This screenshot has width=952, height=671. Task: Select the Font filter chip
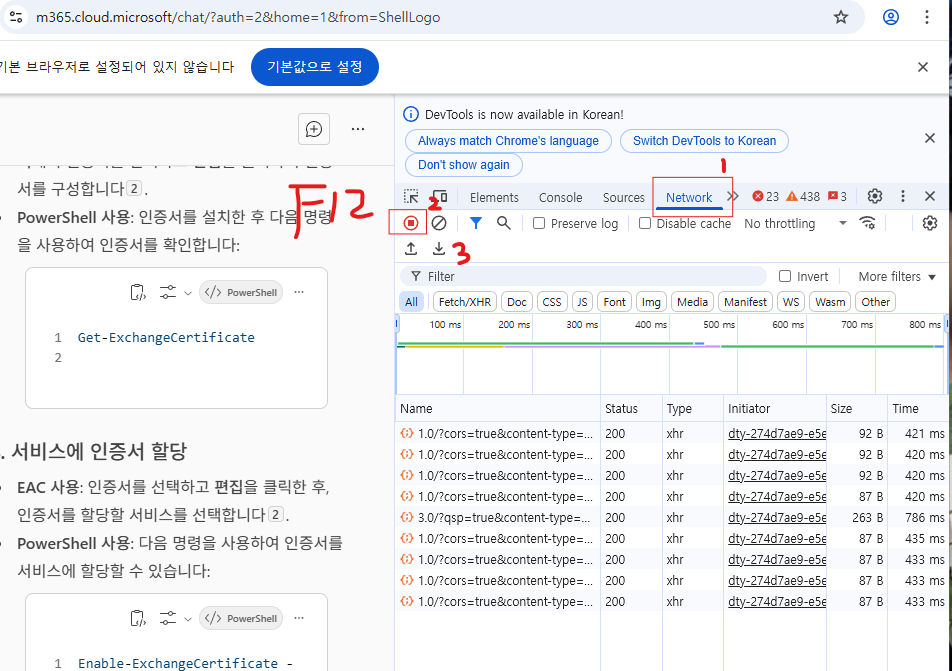click(614, 302)
